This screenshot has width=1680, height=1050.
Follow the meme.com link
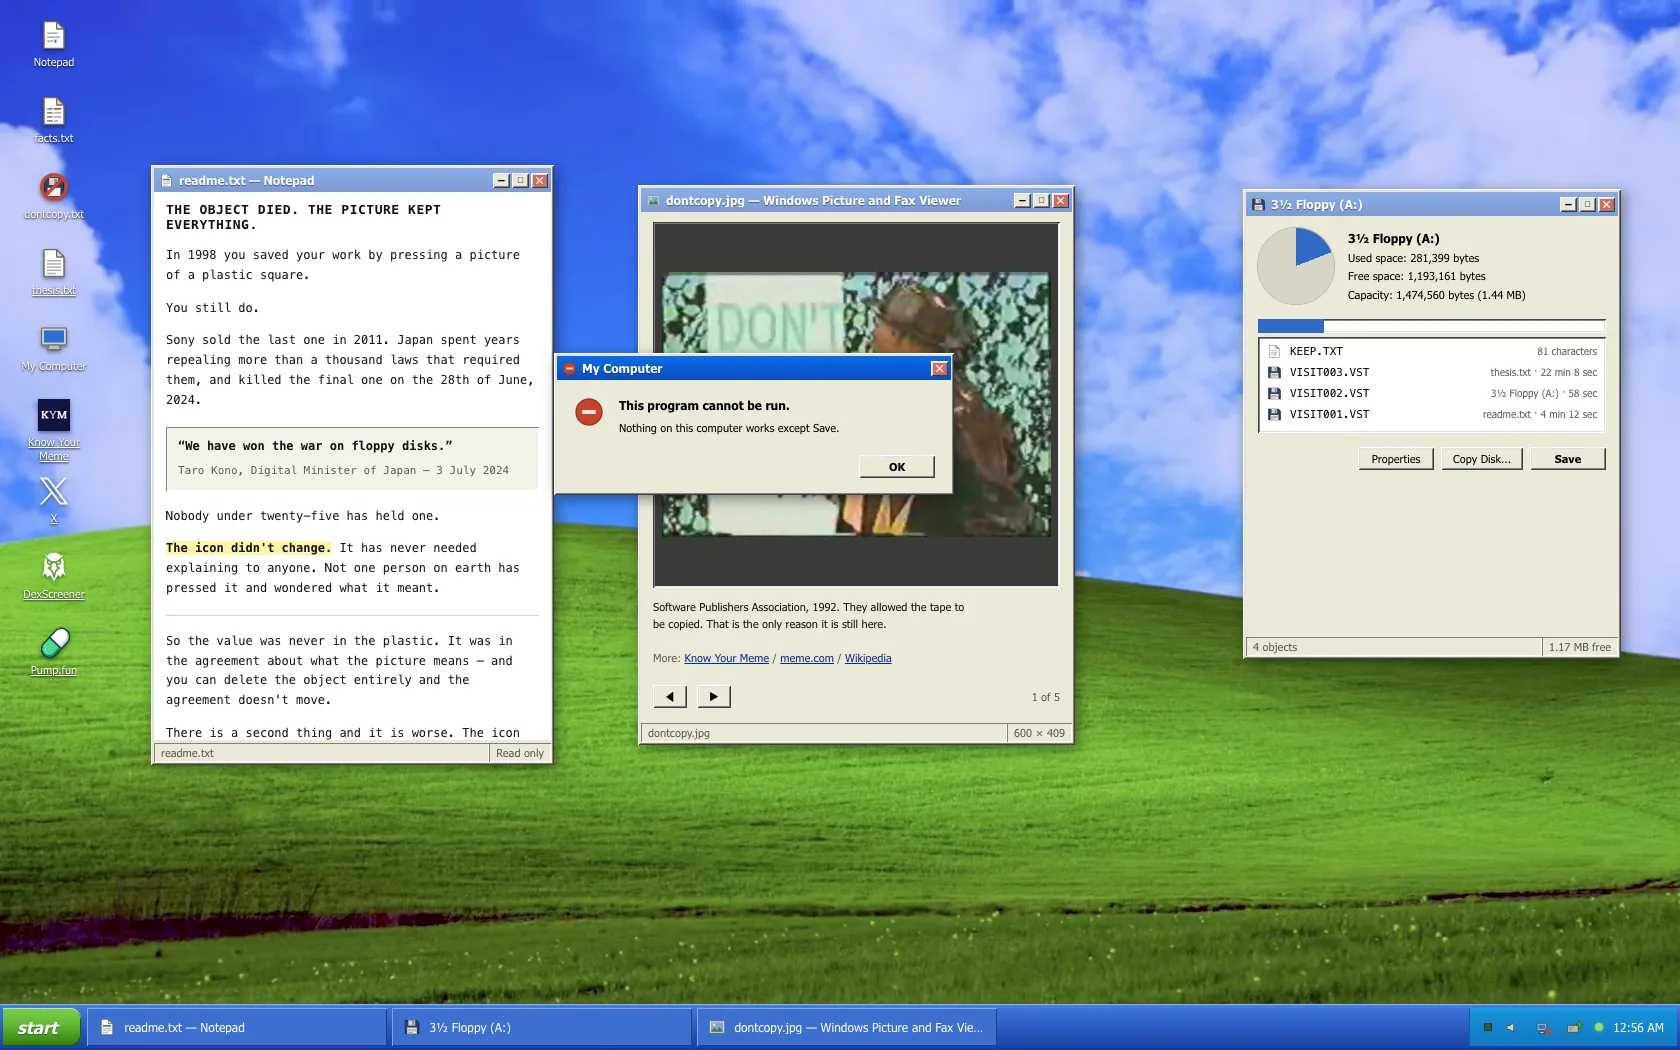[807, 658]
